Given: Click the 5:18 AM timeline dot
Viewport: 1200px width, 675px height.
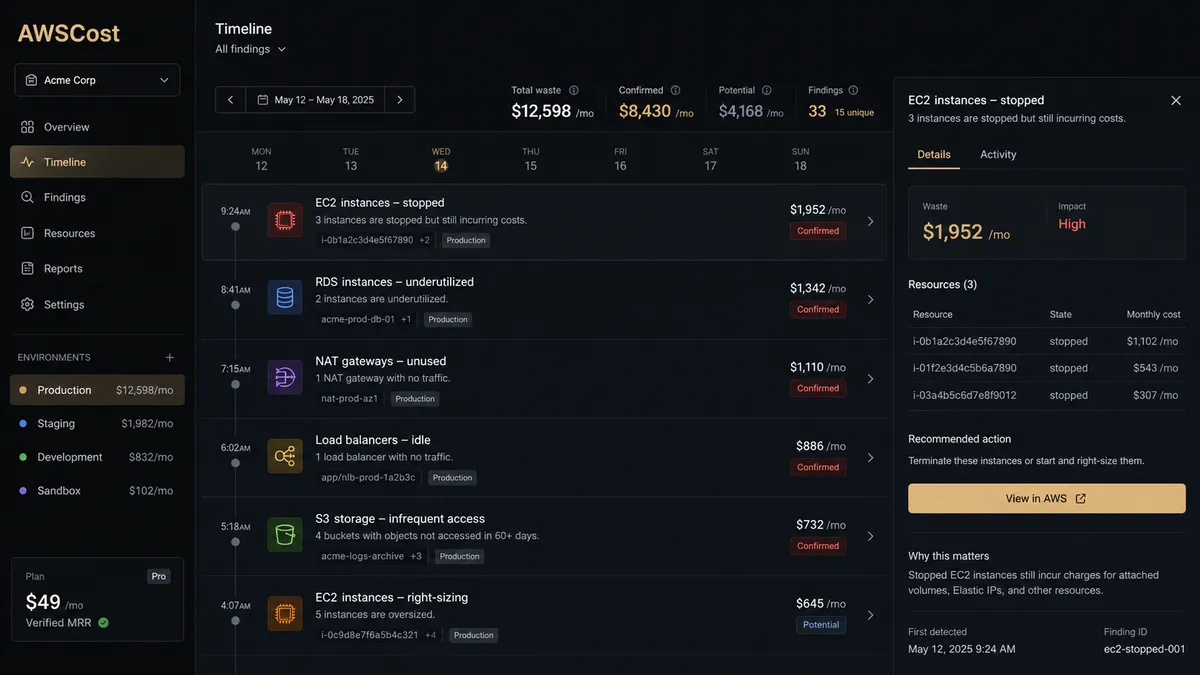Looking at the screenshot, I should (235, 541).
